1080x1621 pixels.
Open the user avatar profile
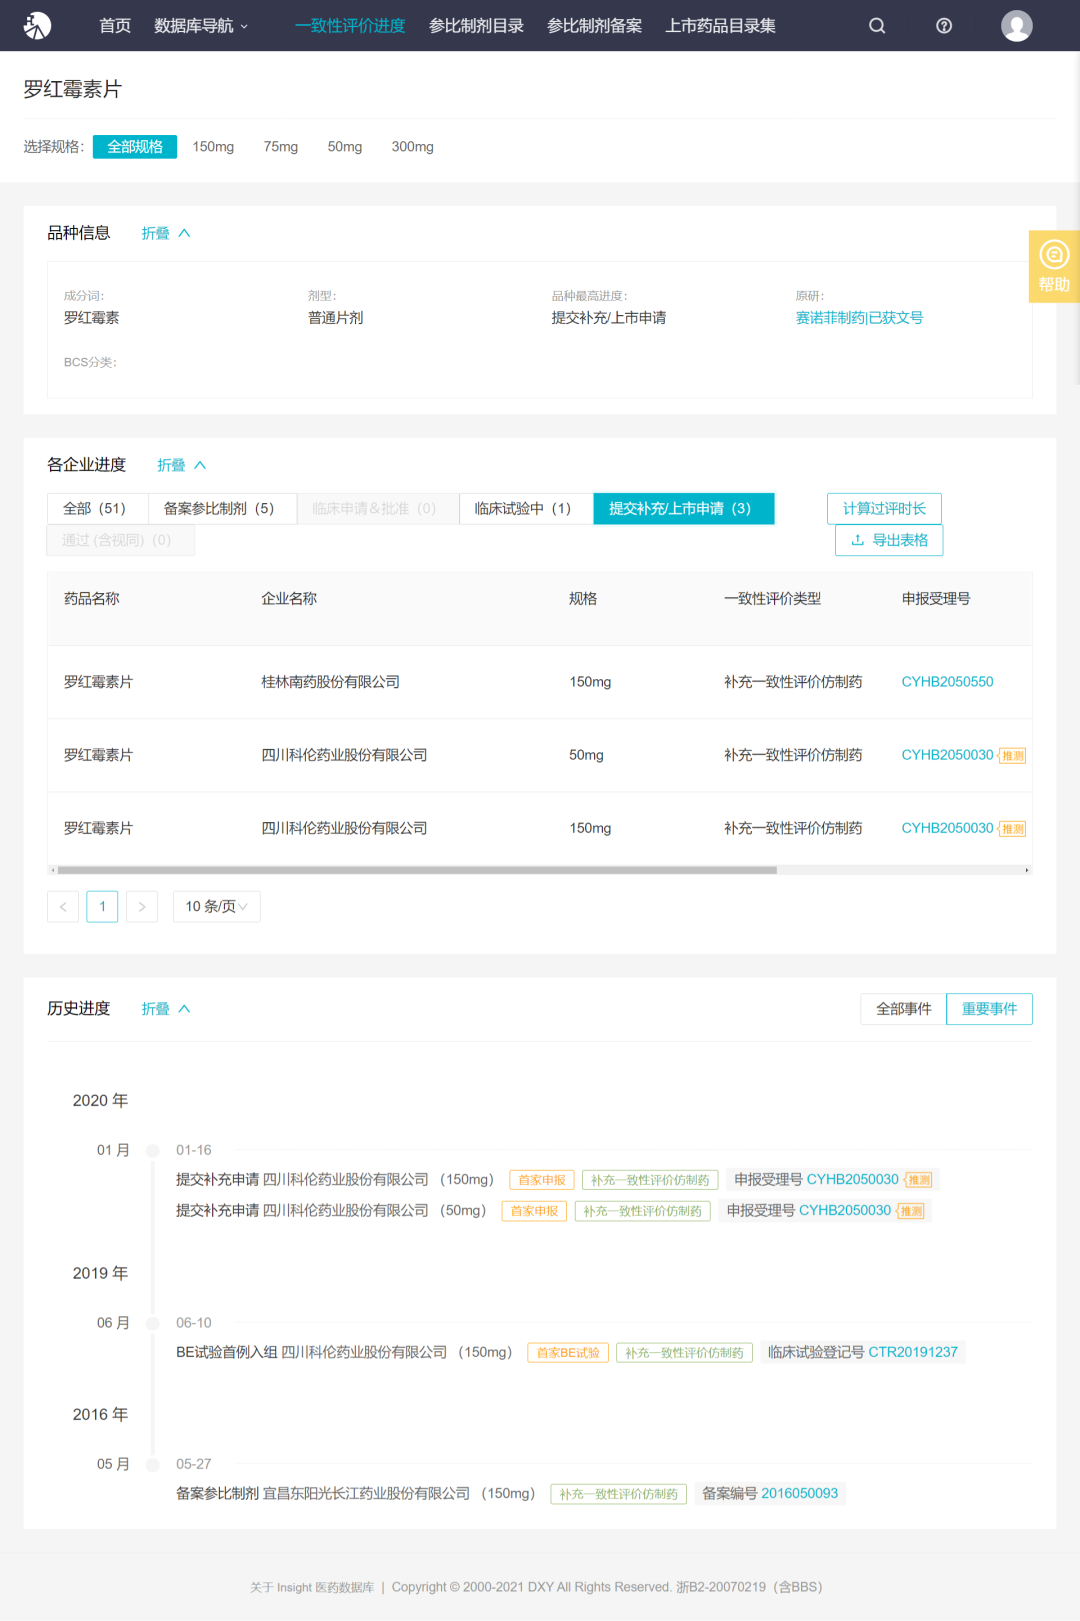1017,26
